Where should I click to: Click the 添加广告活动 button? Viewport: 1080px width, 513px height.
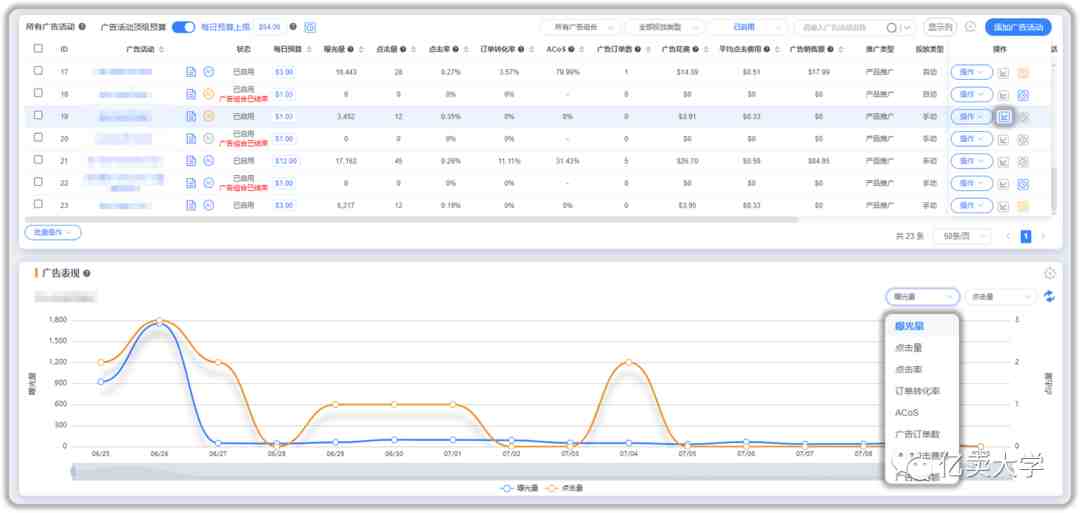(1019, 27)
